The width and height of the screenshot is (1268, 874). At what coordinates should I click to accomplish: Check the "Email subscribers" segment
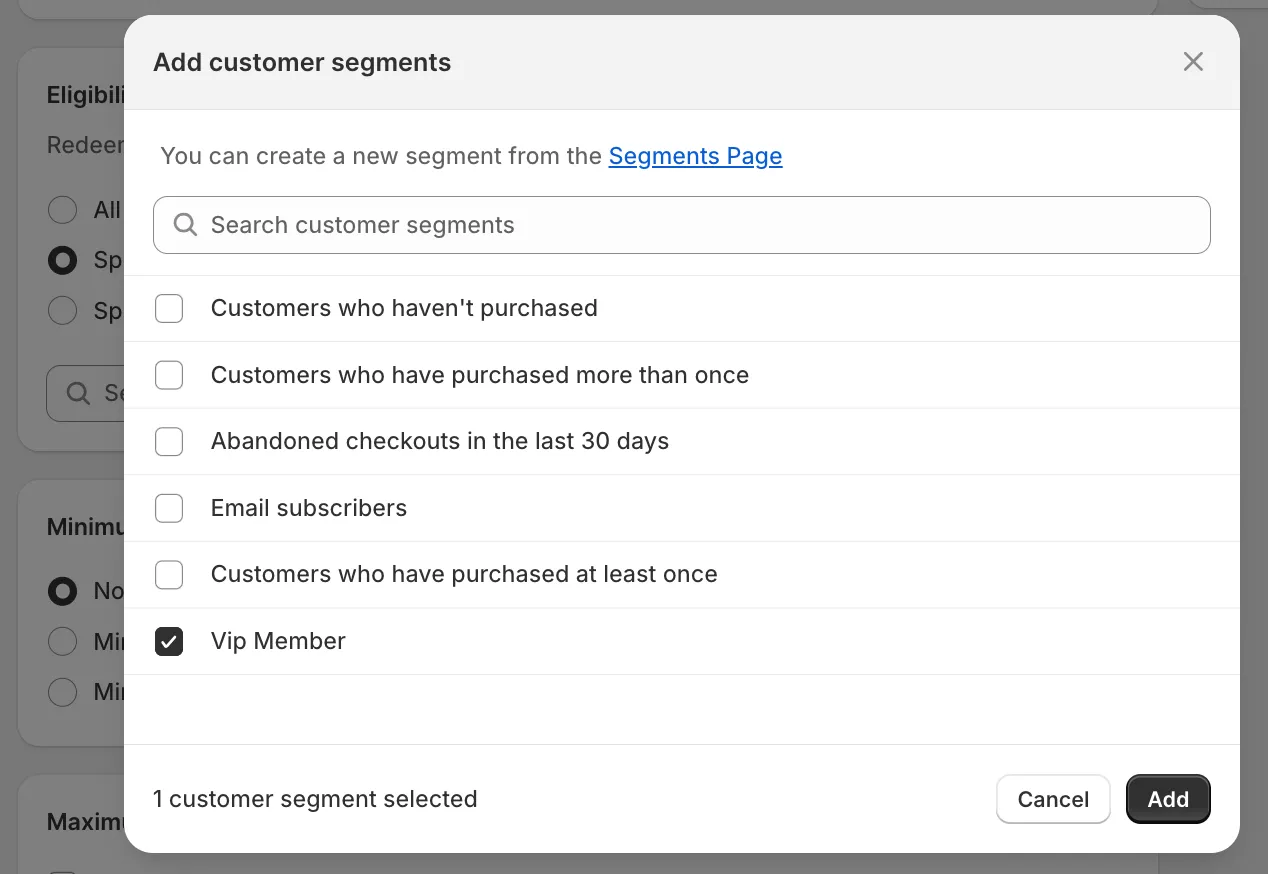(169, 508)
